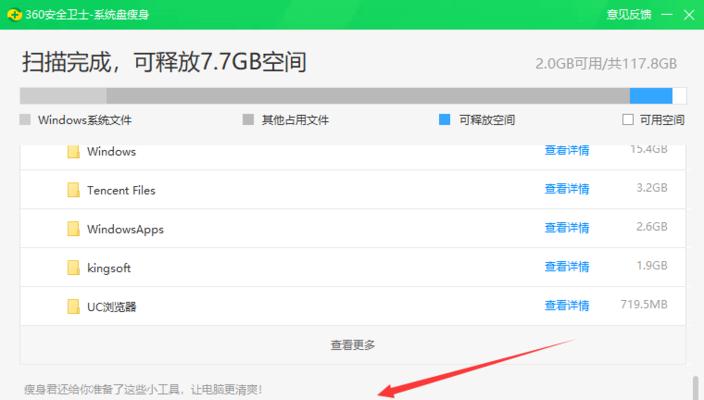Click the 瘦身君 small tools hint text
This screenshot has height=400, width=704.
(x=143, y=389)
